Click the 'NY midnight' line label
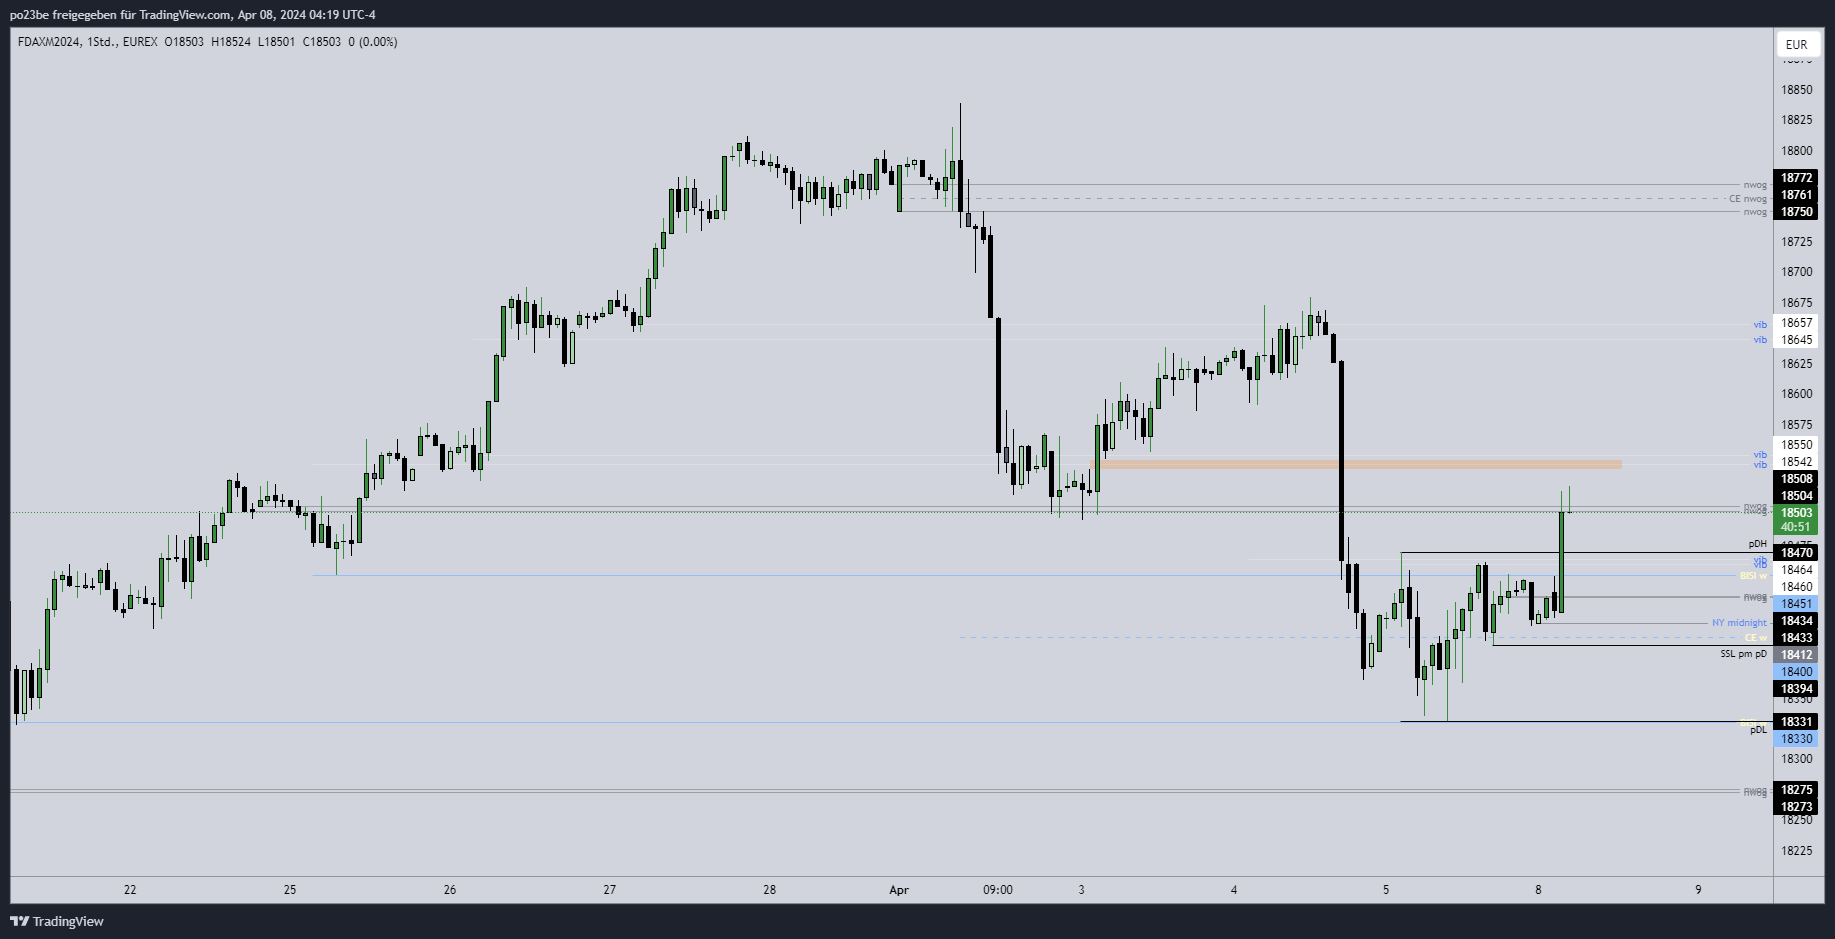 coord(1739,623)
